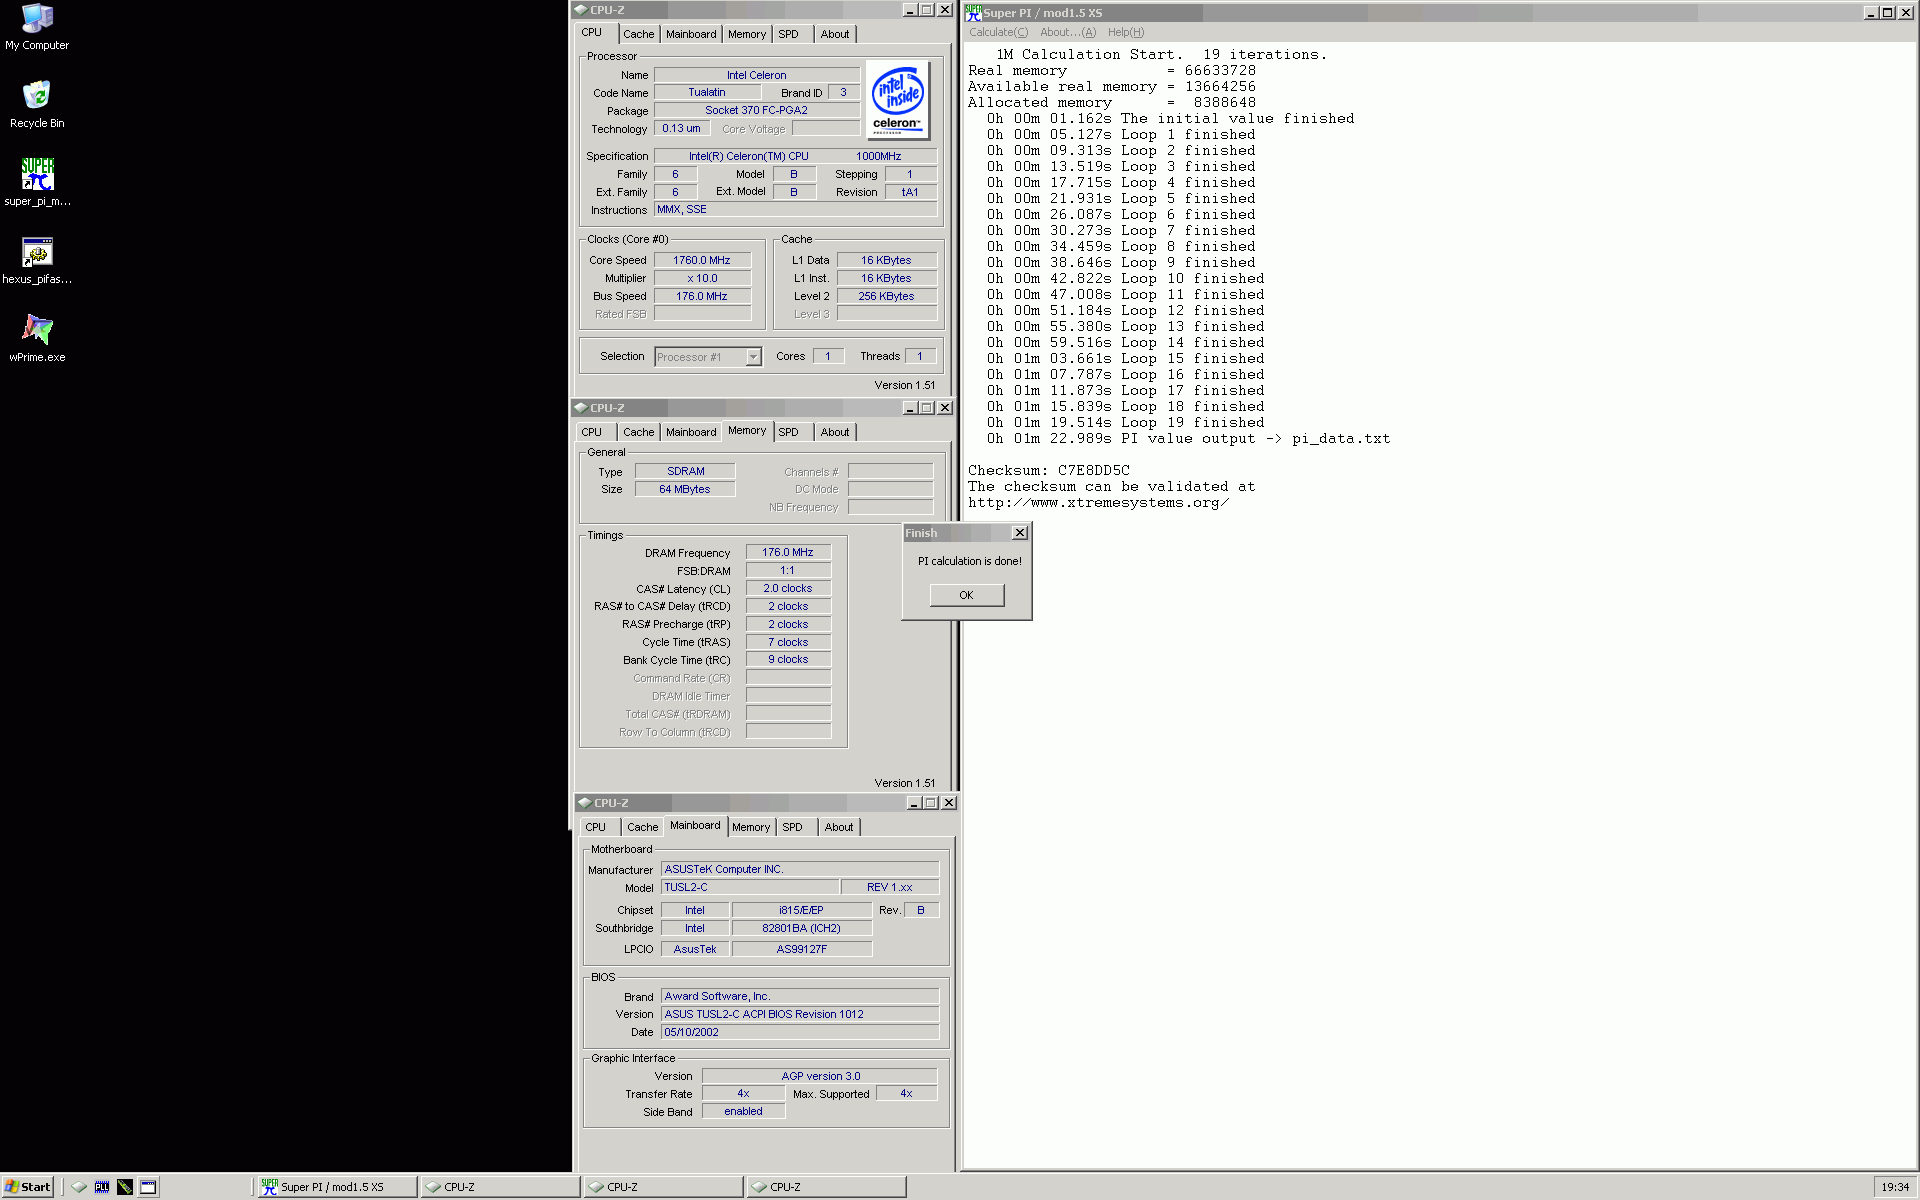Viewport: 1920px width, 1200px height.
Task: Select the super_pi_mod desktop shortcut
Action: (37, 182)
